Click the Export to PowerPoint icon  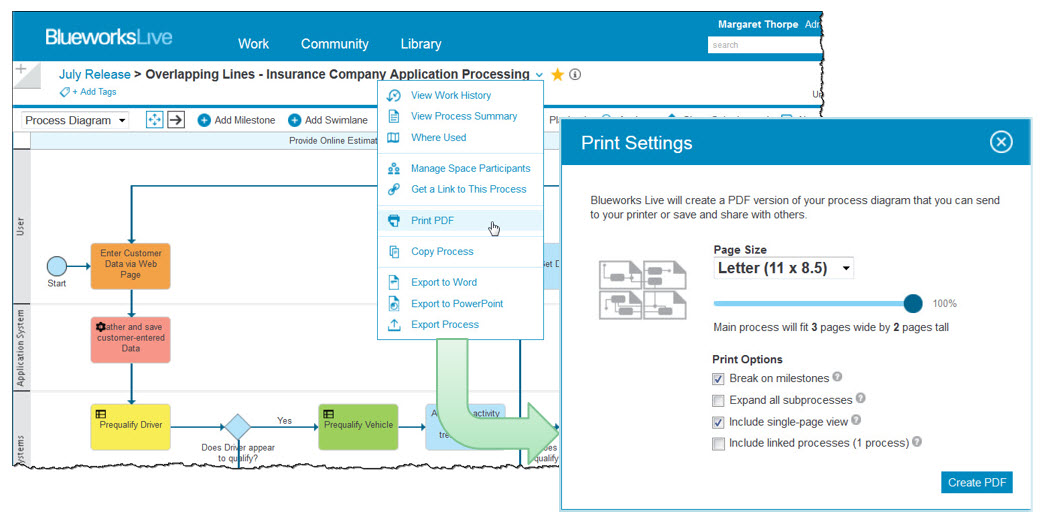(393, 304)
